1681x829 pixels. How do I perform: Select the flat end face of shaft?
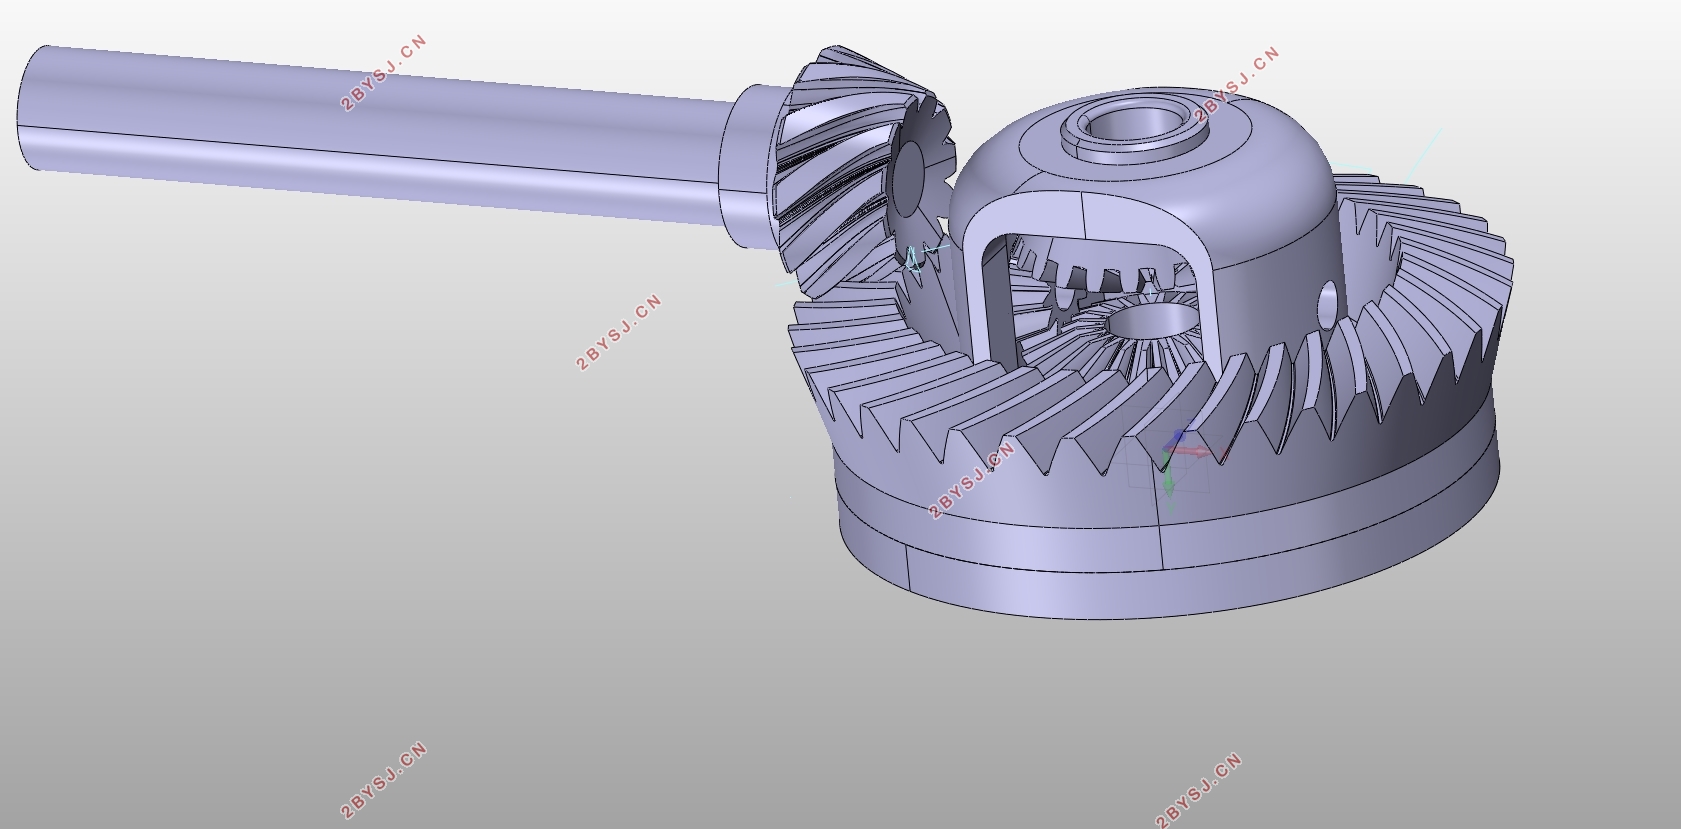30,107
